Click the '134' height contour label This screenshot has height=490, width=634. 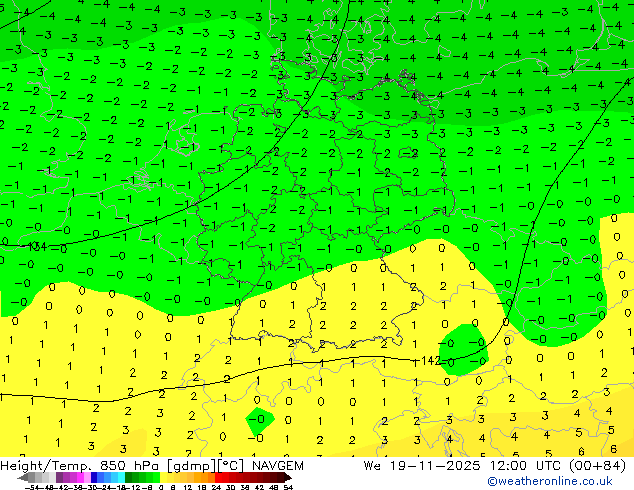pos(37,246)
